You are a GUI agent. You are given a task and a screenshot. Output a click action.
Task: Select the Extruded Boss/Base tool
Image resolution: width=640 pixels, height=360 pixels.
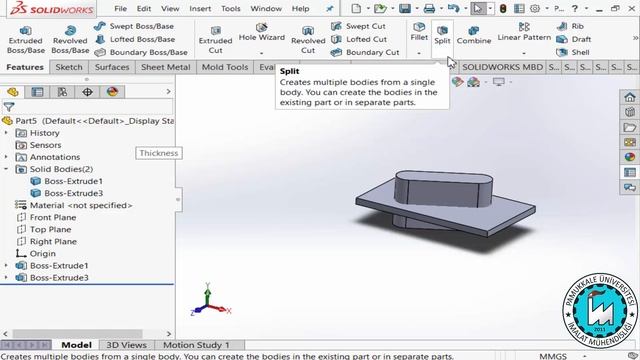pos(25,40)
